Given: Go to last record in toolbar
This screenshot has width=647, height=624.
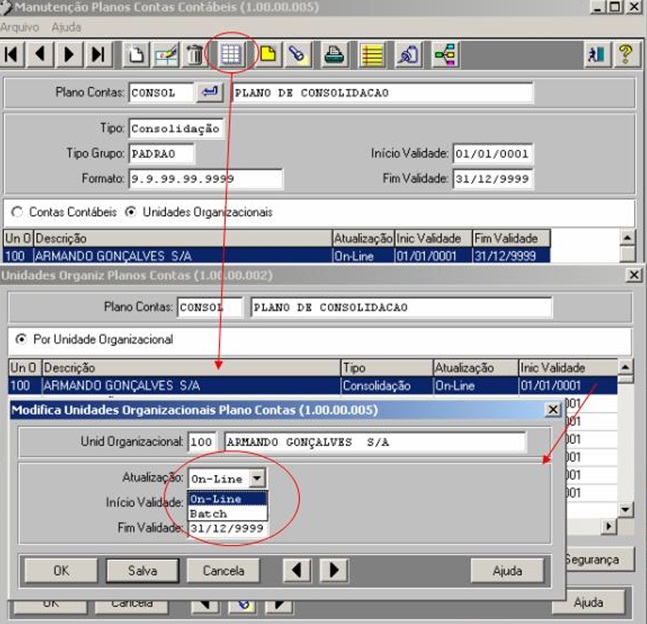Looking at the screenshot, I should pos(98,54).
